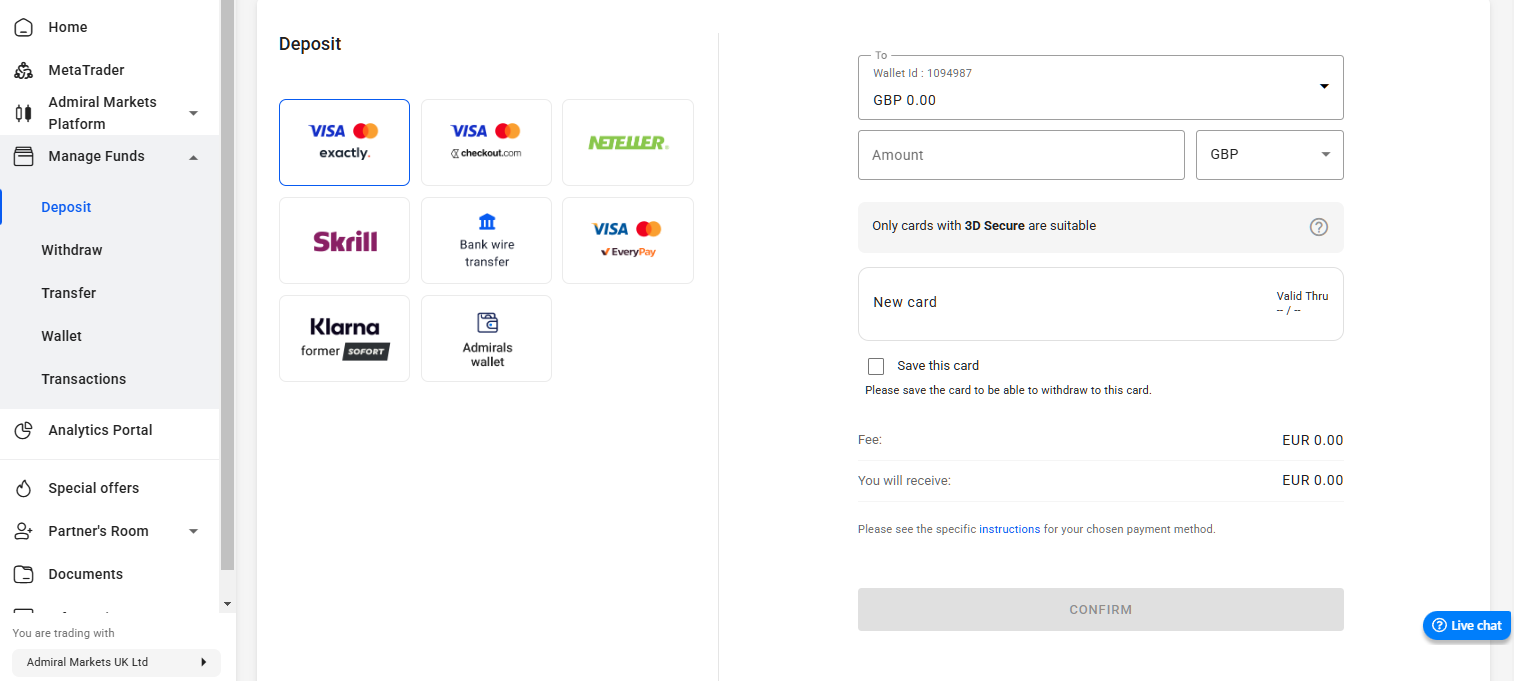Open the Transactions page
This screenshot has width=1514, height=681.
83,379
